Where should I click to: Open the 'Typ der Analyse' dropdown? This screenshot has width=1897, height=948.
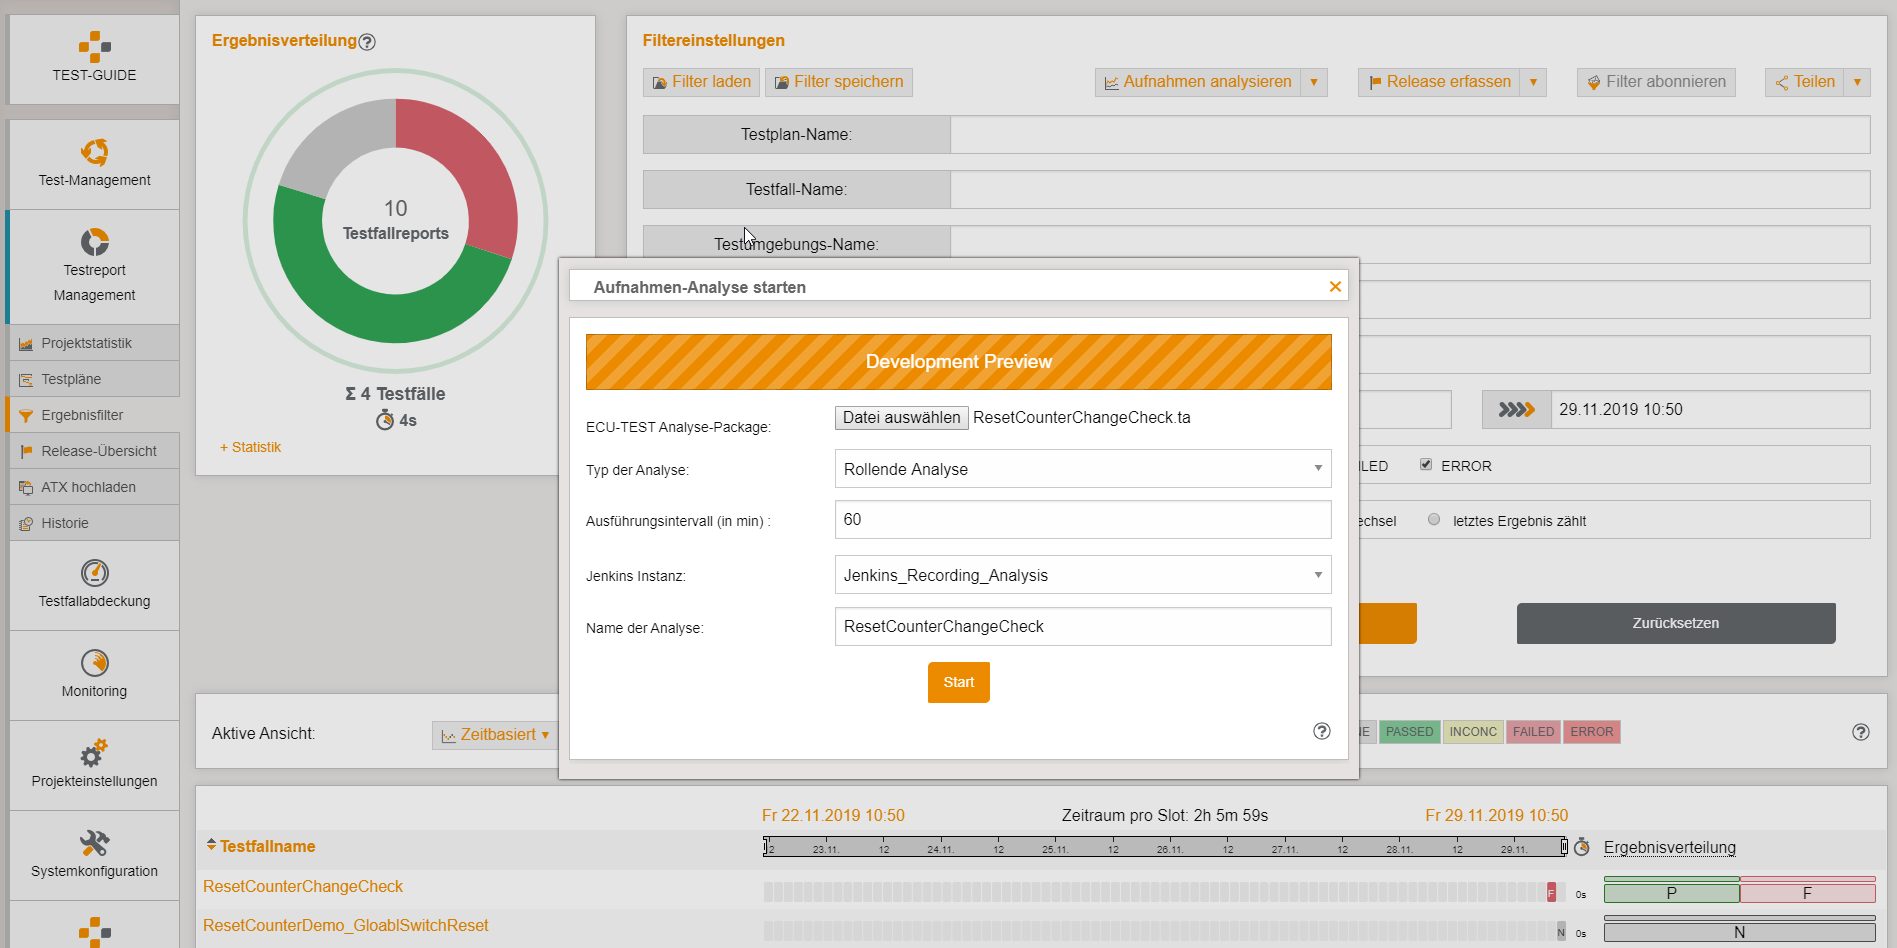point(1082,469)
